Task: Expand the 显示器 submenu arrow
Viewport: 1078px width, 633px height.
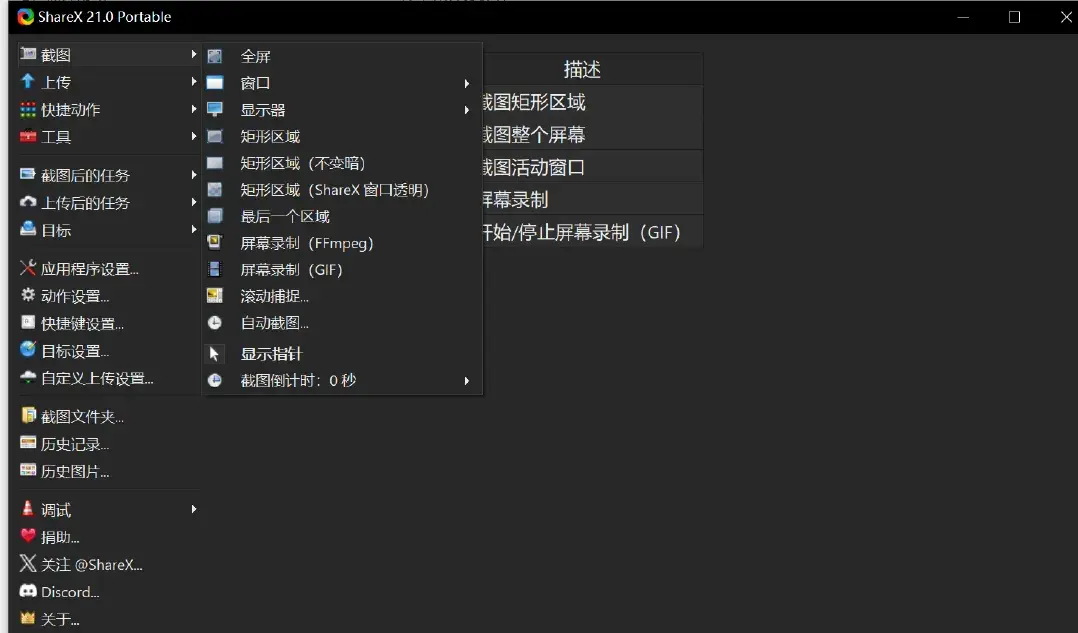Action: (467, 110)
